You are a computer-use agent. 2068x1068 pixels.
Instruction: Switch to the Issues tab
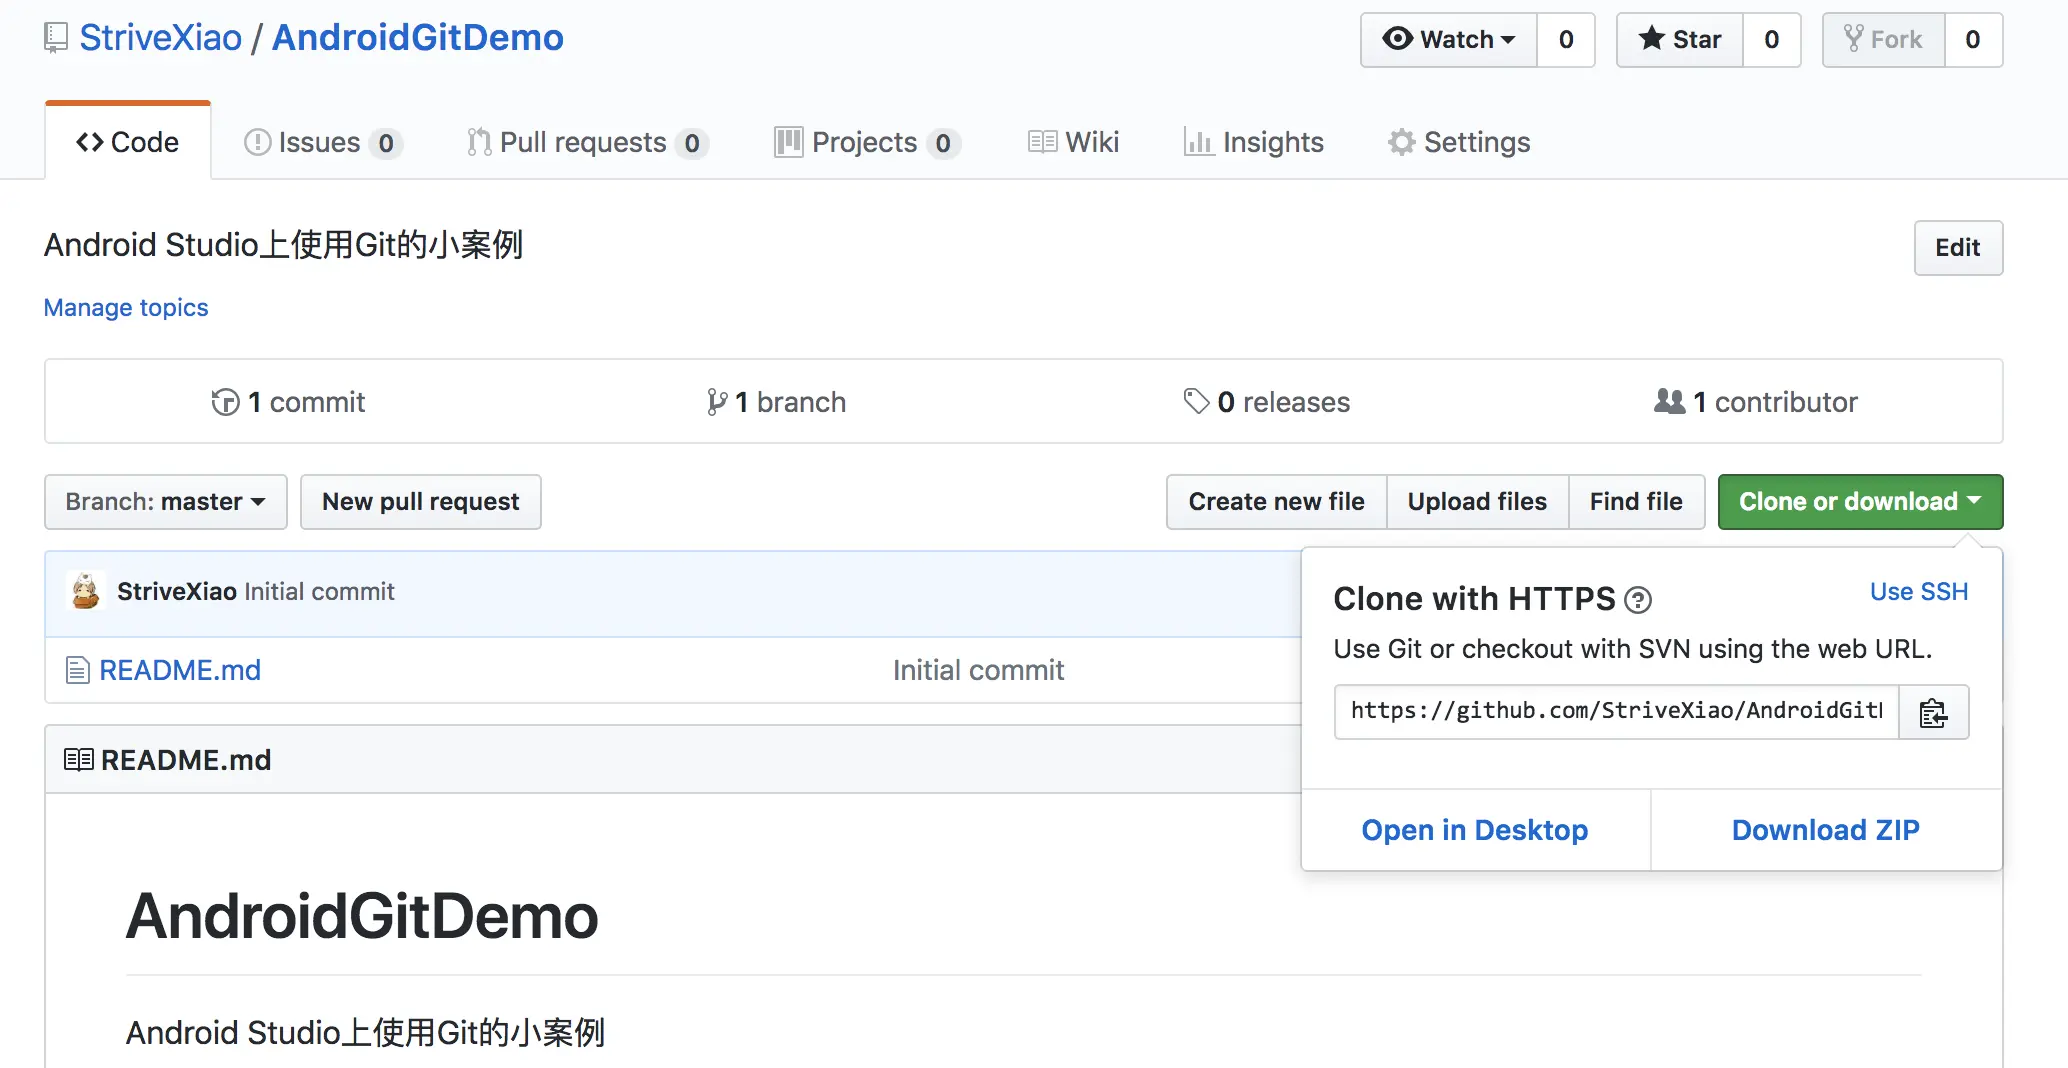pyautogui.click(x=322, y=143)
